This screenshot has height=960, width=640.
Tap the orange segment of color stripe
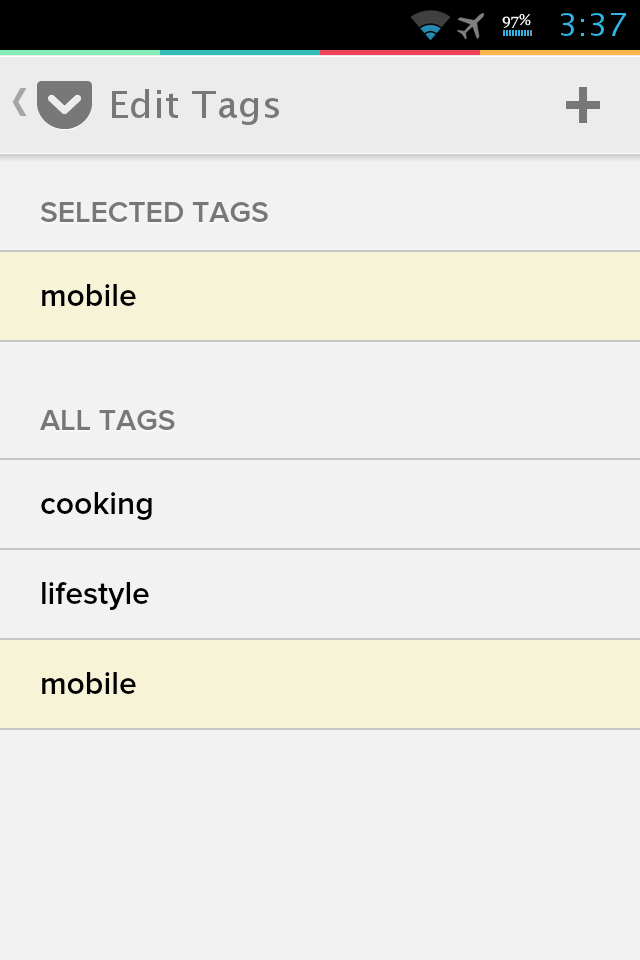560,53
